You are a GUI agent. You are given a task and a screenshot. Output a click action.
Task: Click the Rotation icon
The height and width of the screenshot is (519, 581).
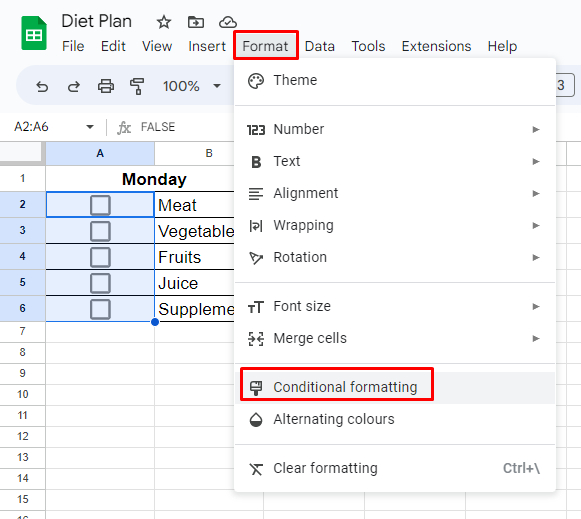click(256, 258)
